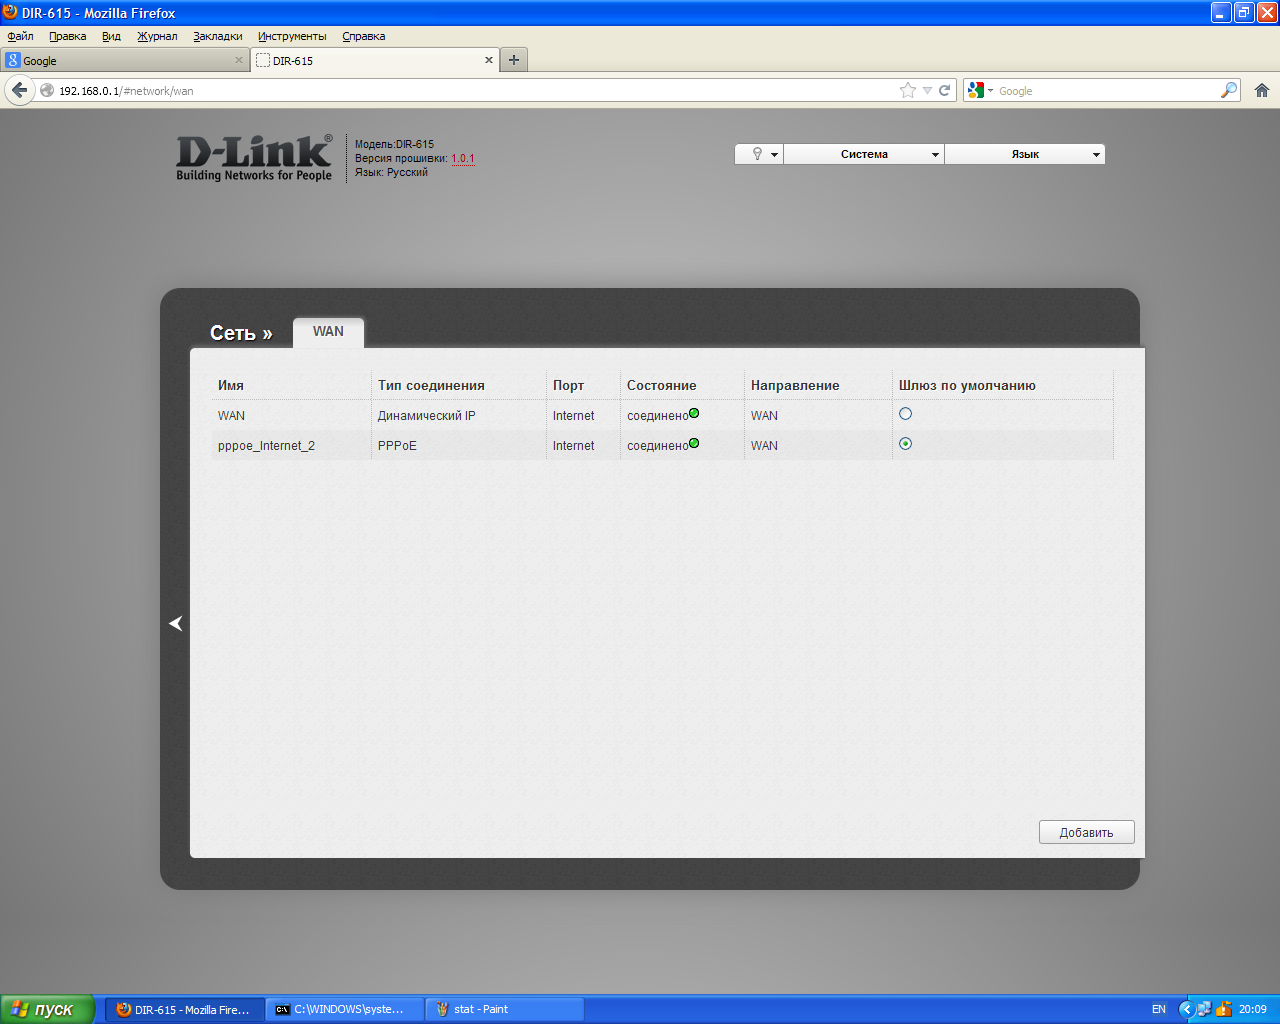Open the Файл menu
Image resolution: width=1280 pixels, height=1024 pixels.
pos(20,36)
